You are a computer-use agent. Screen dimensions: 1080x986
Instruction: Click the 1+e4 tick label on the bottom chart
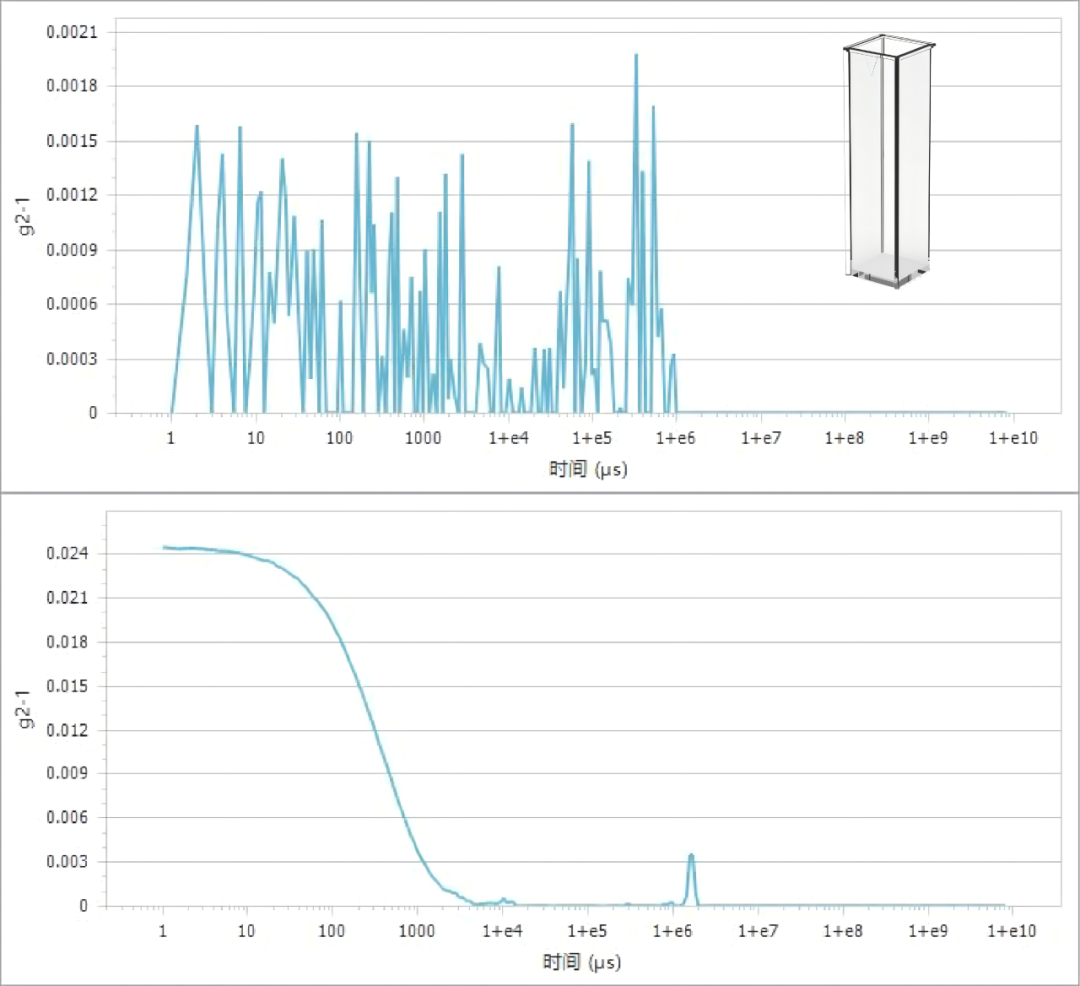pos(502,931)
